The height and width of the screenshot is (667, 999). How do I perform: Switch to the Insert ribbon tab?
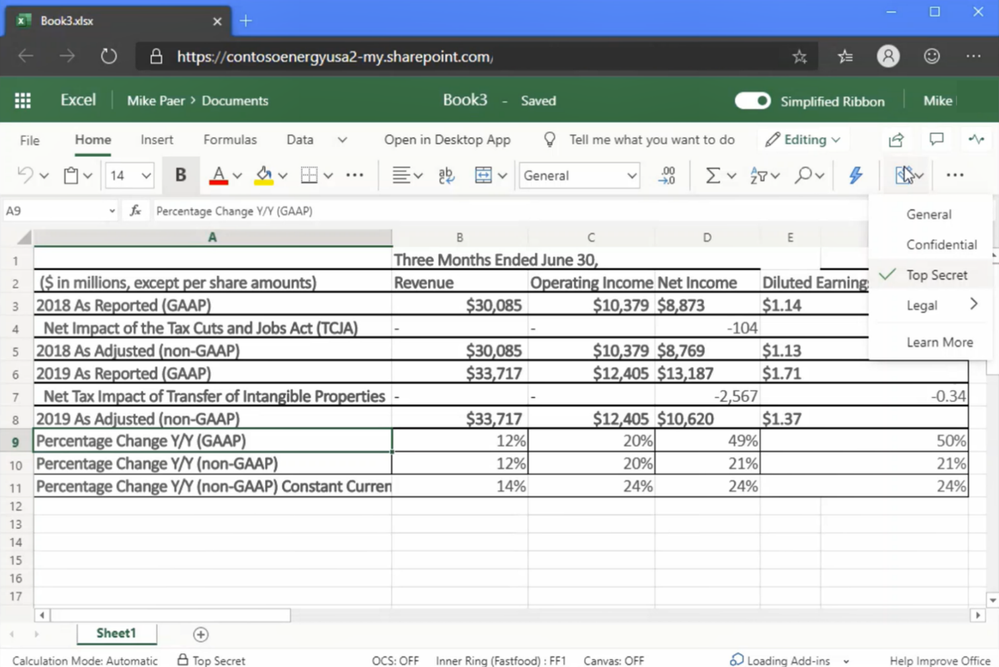click(x=156, y=140)
